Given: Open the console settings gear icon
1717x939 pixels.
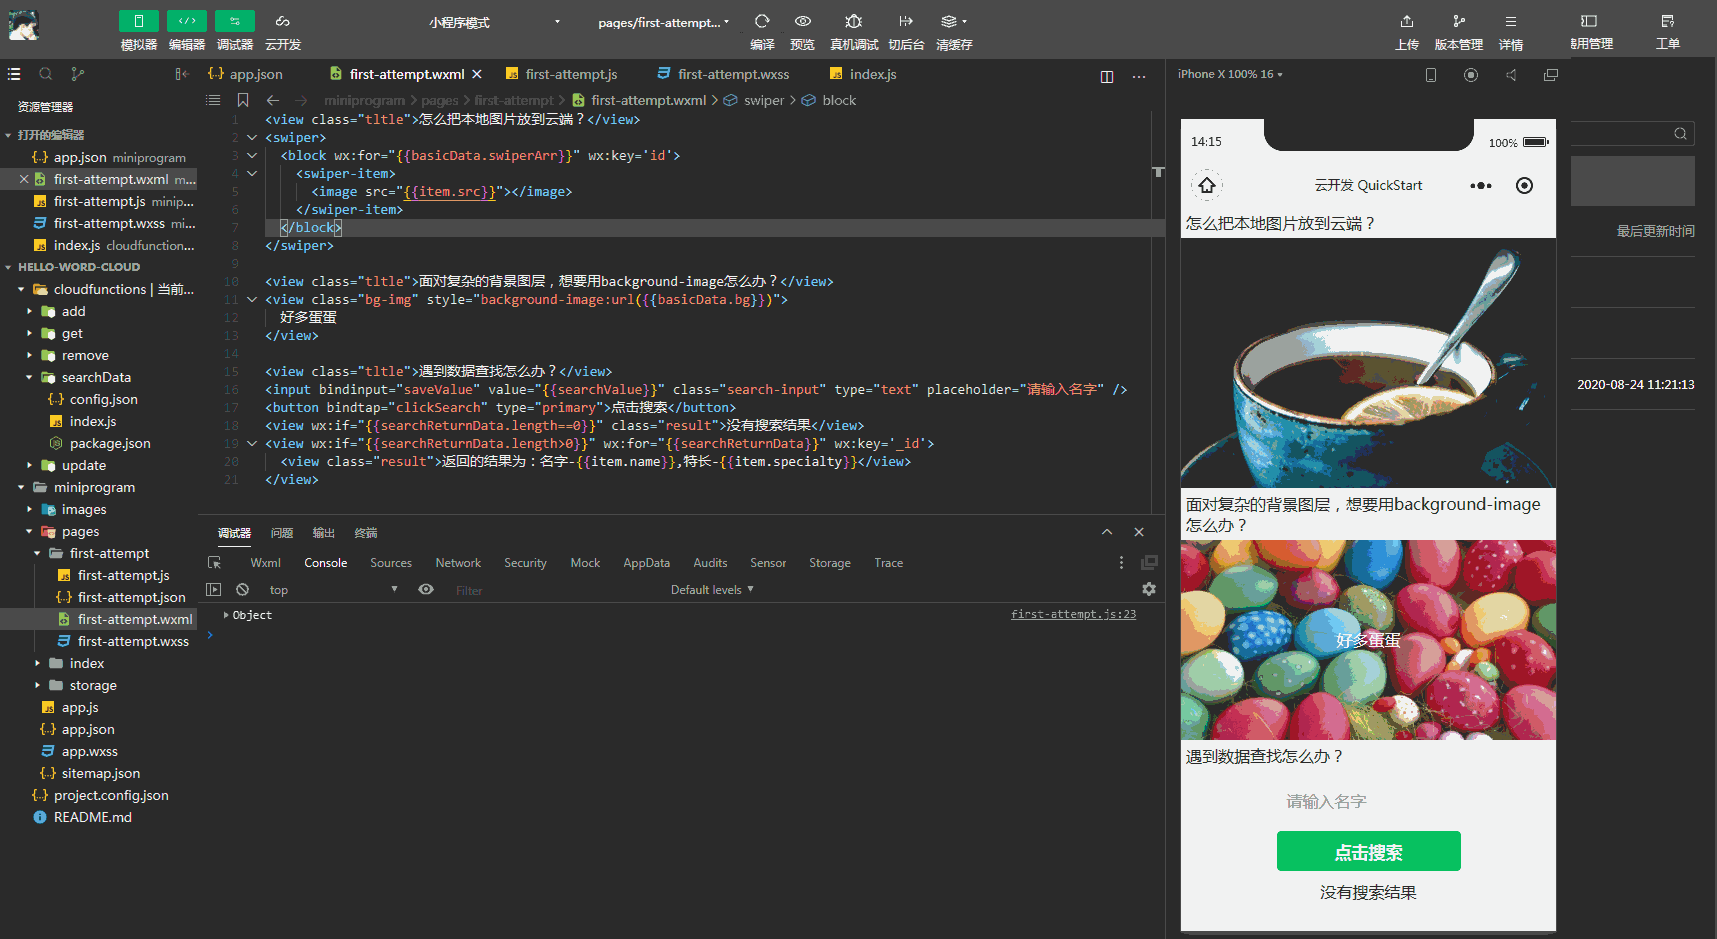Looking at the screenshot, I should click(1149, 590).
